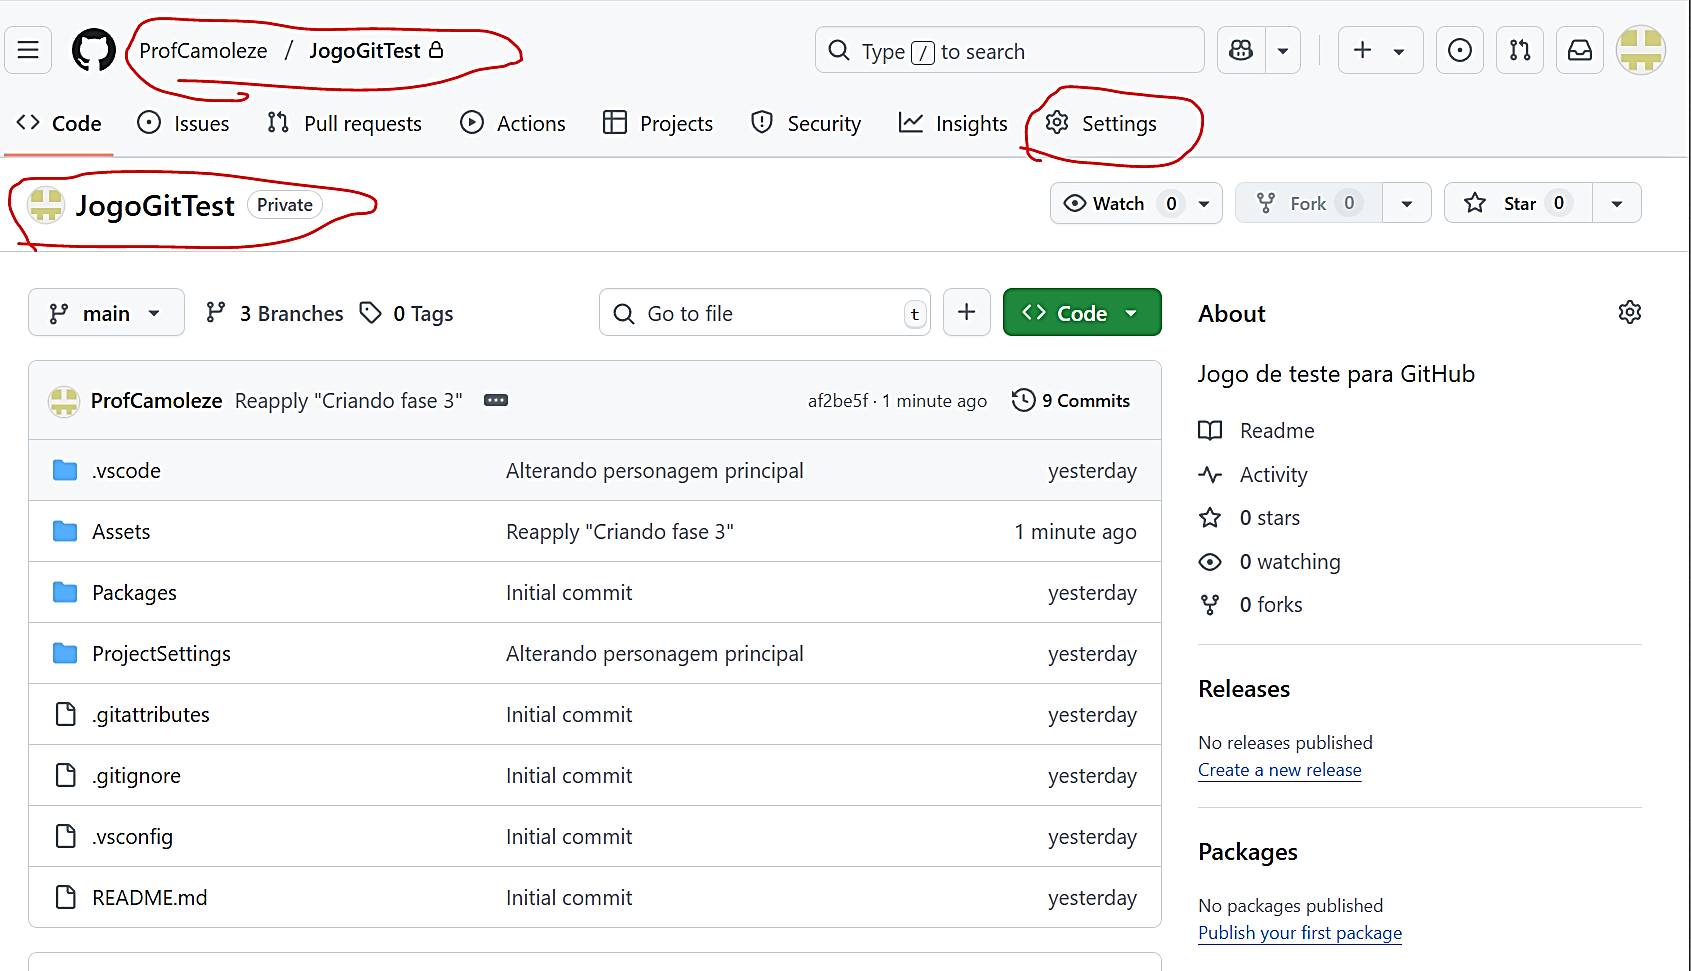Click the add file plus button

[966, 312]
